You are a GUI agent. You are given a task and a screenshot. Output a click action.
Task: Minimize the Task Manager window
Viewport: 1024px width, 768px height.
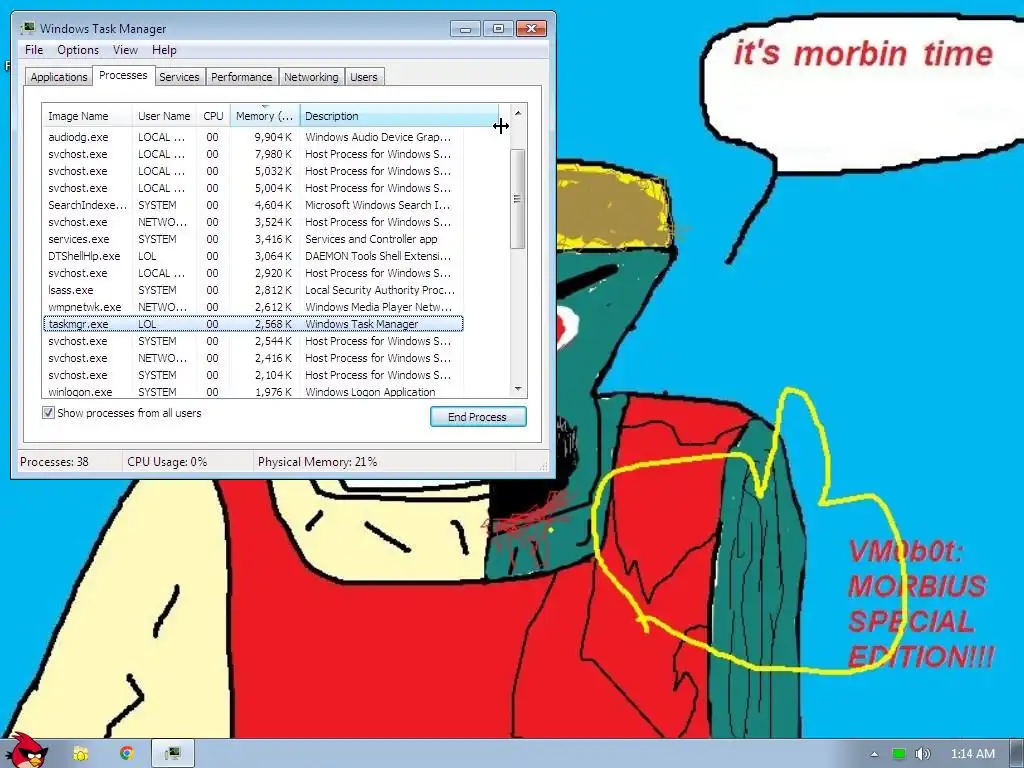click(x=465, y=29)
